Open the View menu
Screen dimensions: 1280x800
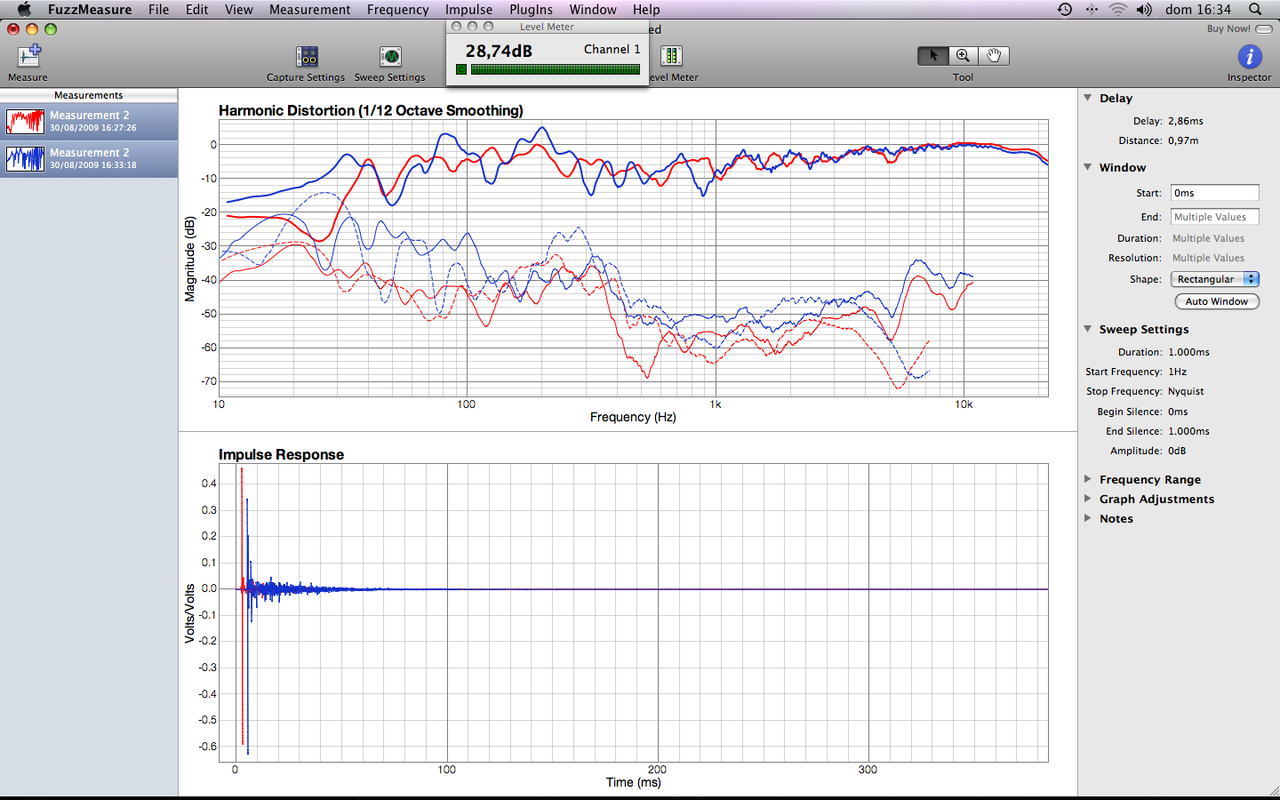tap(239, 9)
